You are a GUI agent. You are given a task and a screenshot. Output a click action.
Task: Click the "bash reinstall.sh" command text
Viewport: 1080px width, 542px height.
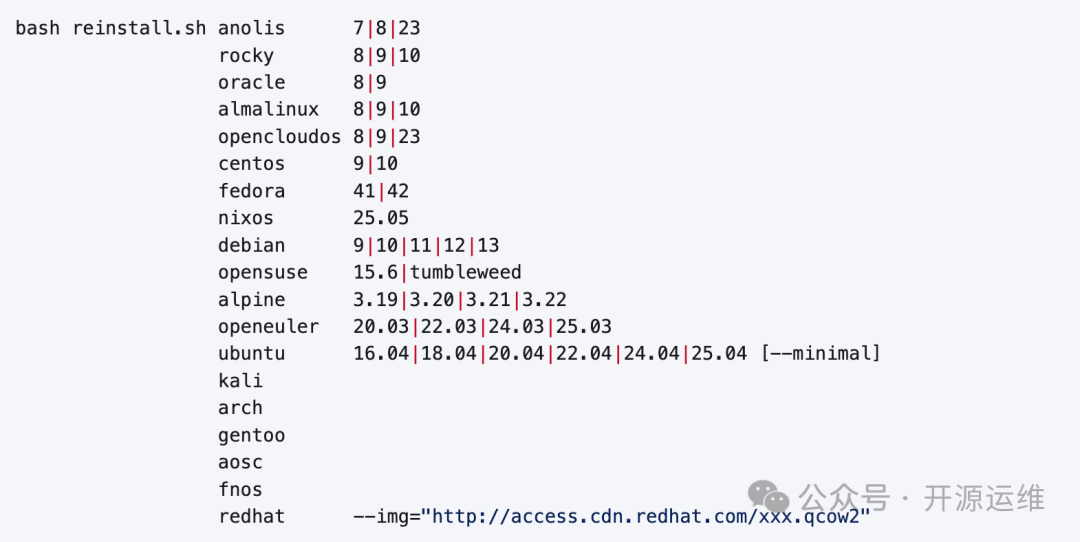[110, 28]
